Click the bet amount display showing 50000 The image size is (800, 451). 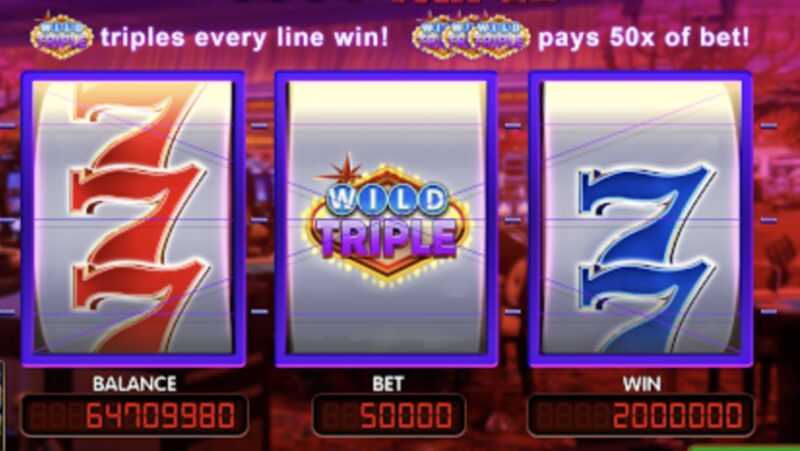(388, 415)
